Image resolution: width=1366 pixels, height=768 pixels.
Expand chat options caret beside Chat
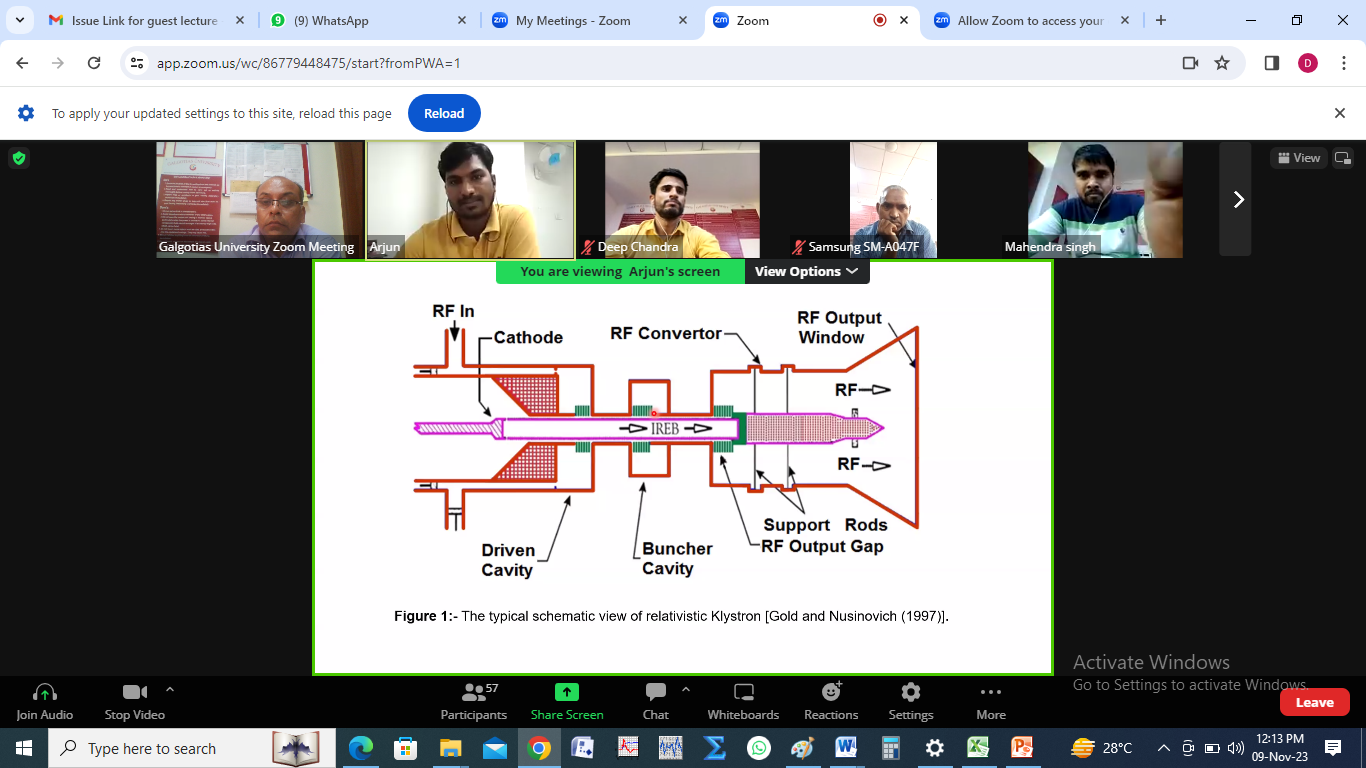pyautogui.click(x=686, y=690)
